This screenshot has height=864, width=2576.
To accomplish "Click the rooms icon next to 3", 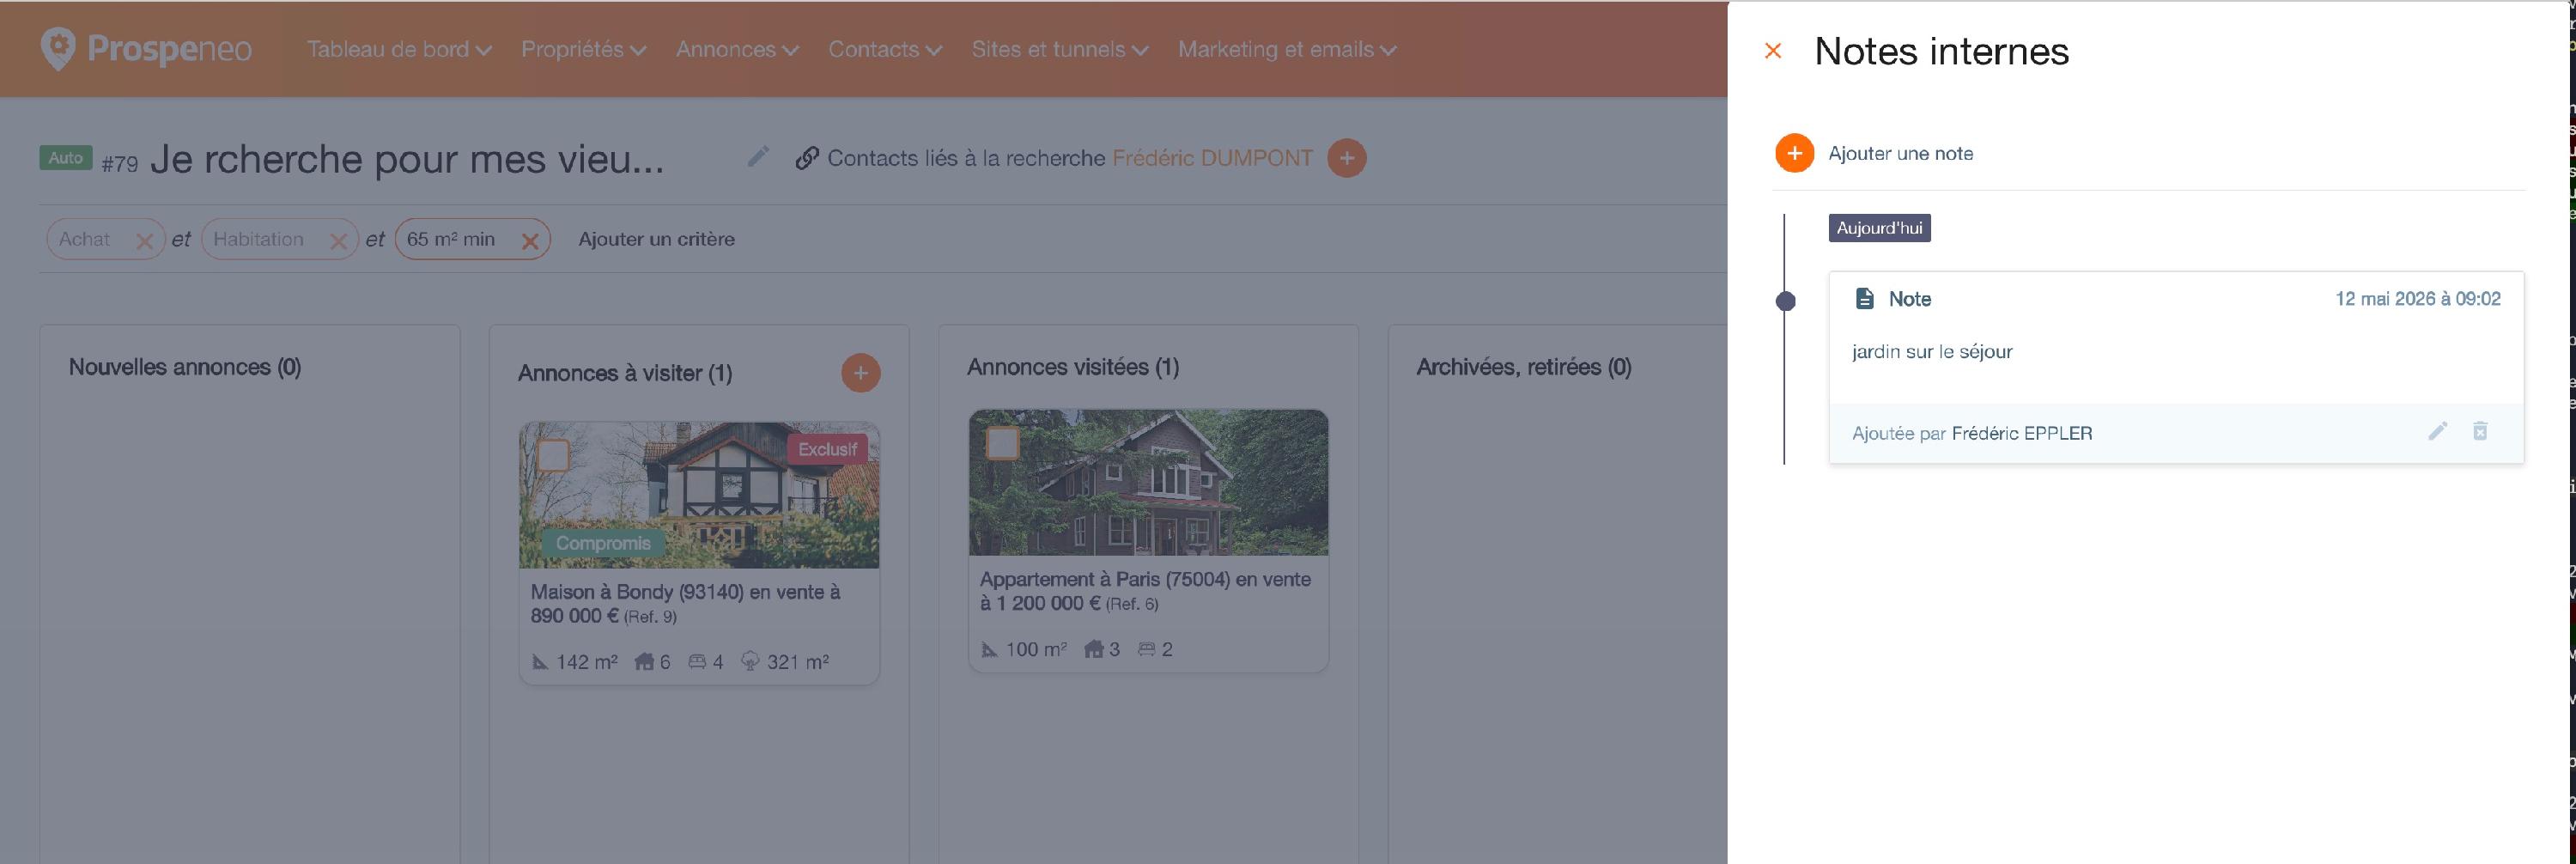I will (x=1094, y=649).
